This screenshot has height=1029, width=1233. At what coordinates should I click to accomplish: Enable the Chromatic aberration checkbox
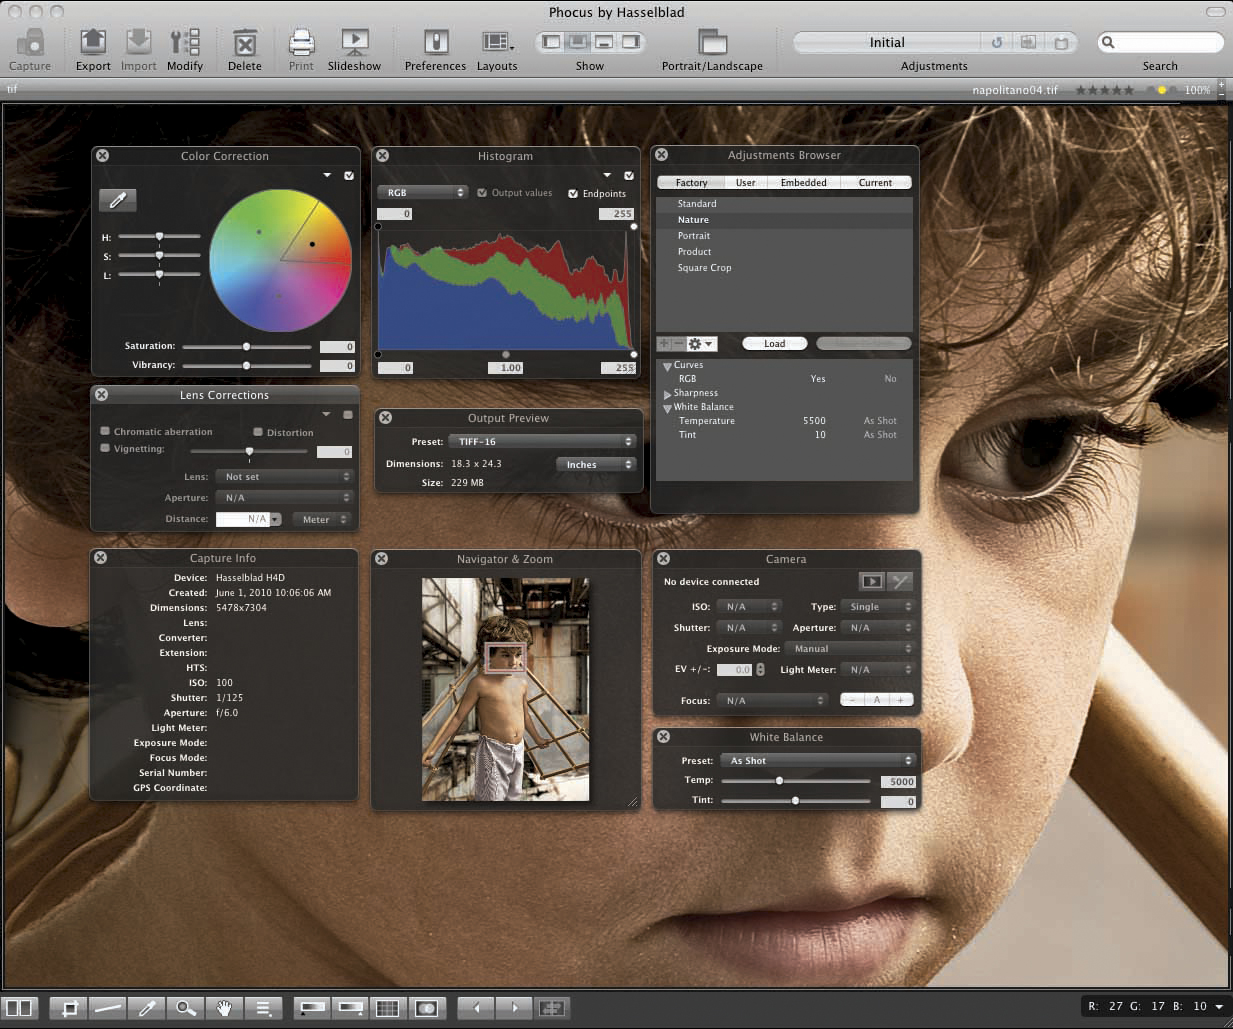[x=105, y=431]
